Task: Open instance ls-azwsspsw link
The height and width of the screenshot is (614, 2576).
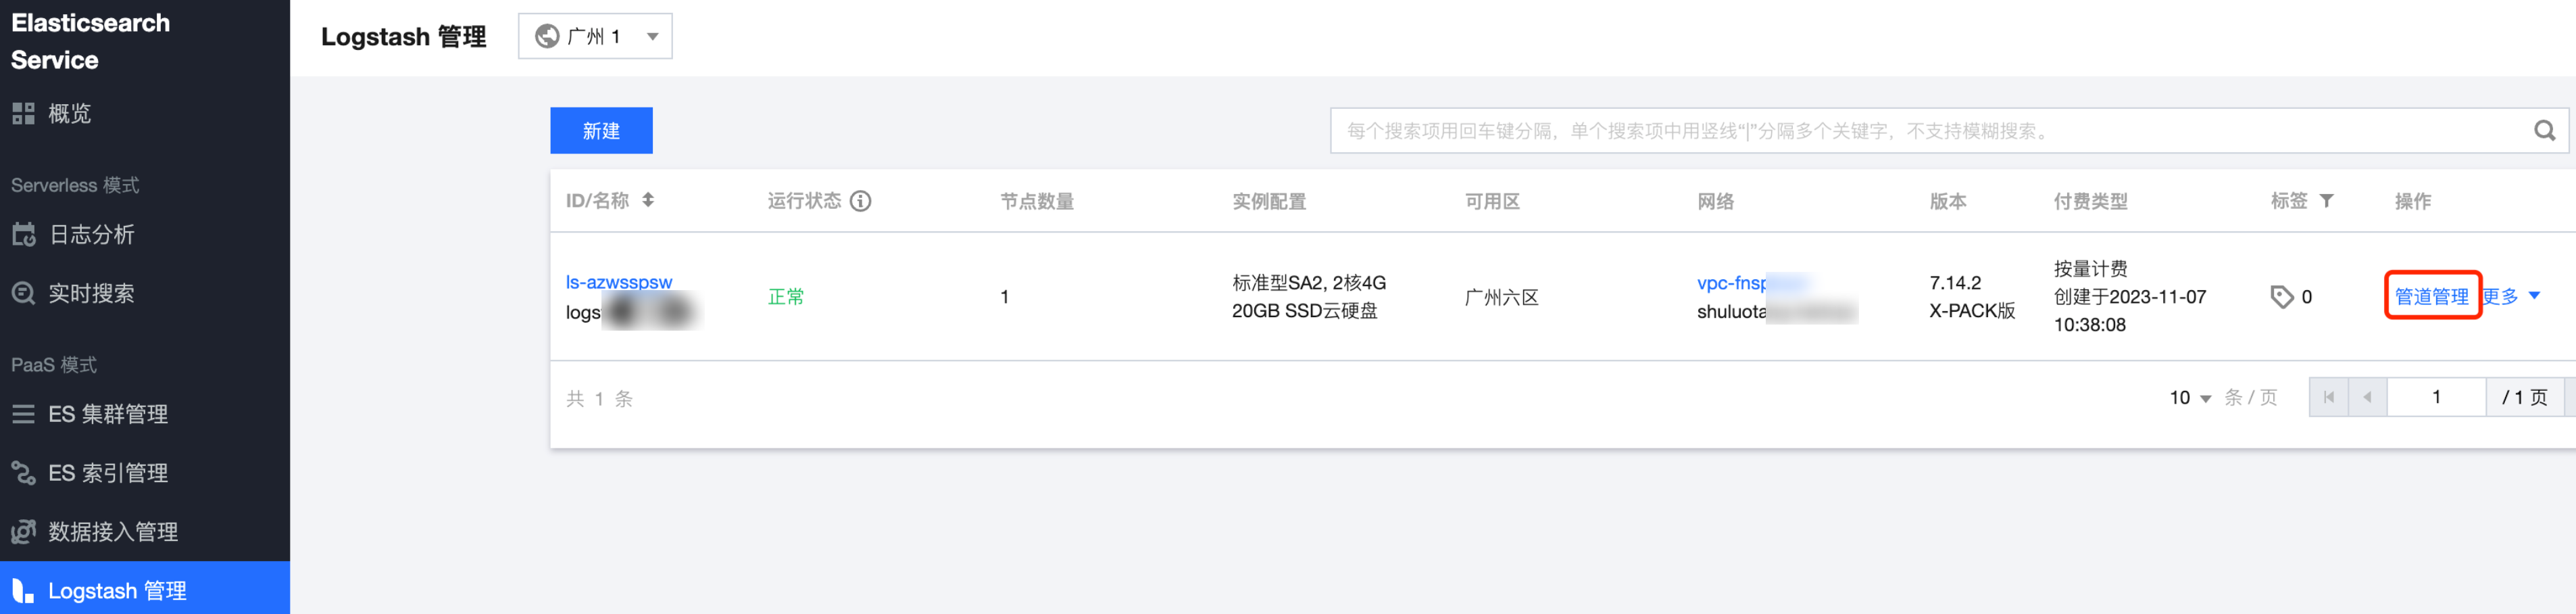Action: point(619,282)
